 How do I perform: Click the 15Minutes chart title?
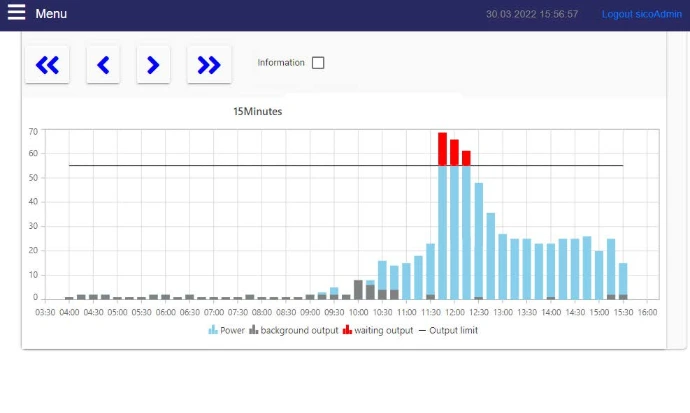click(257, 111)
